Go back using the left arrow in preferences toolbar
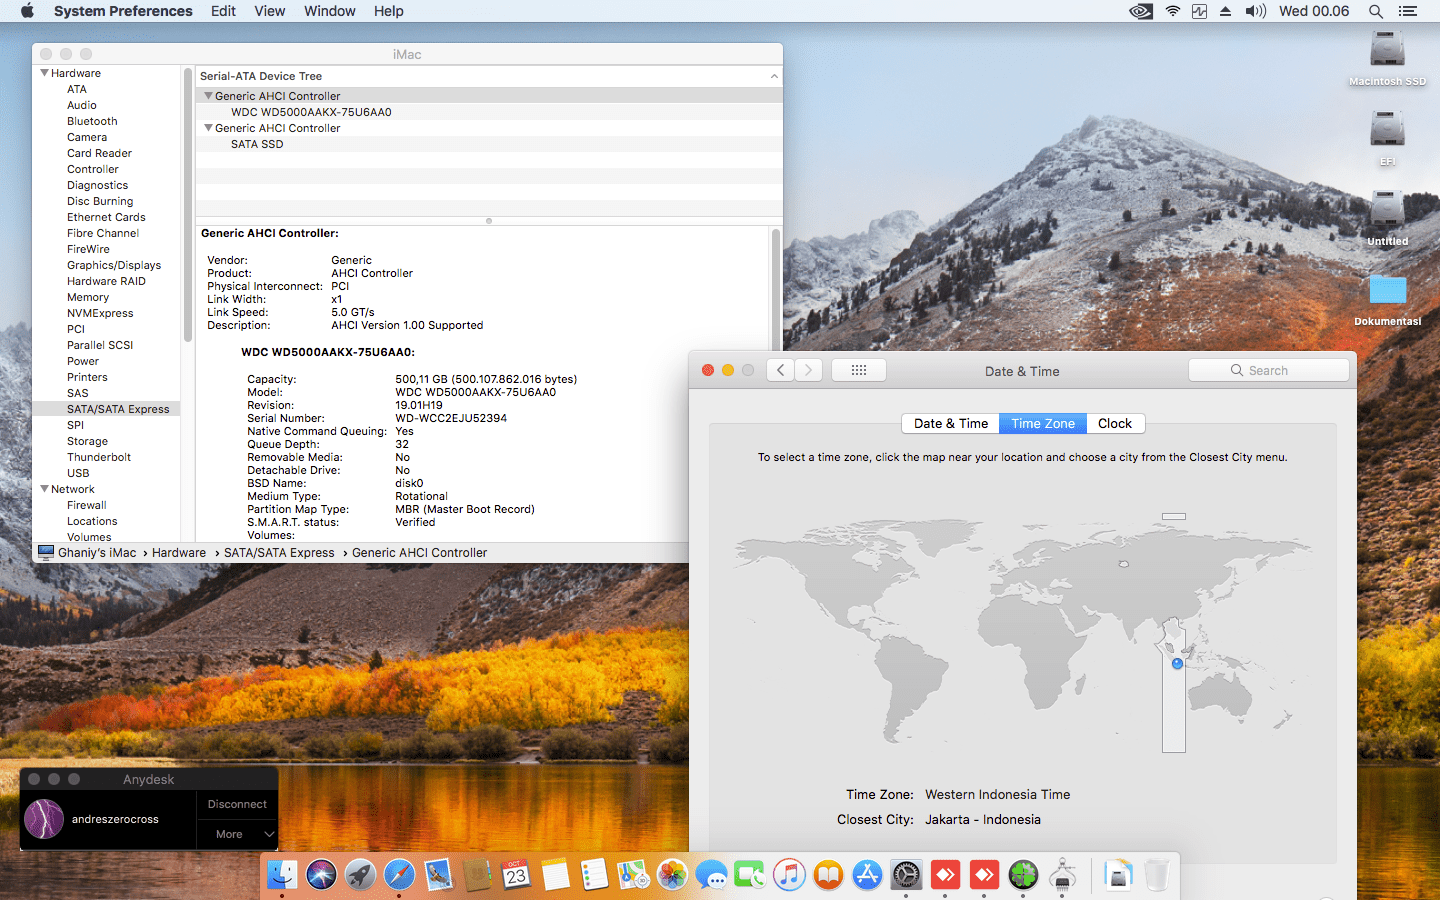 [781, 370]
